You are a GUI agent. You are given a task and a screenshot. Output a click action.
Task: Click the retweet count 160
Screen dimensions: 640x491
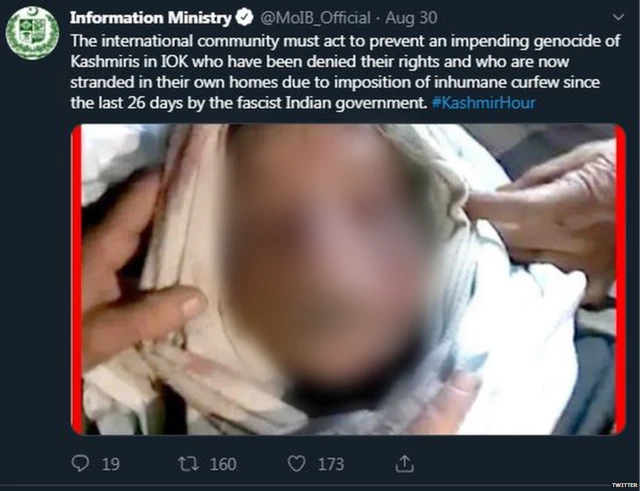[x=223, y=464]
